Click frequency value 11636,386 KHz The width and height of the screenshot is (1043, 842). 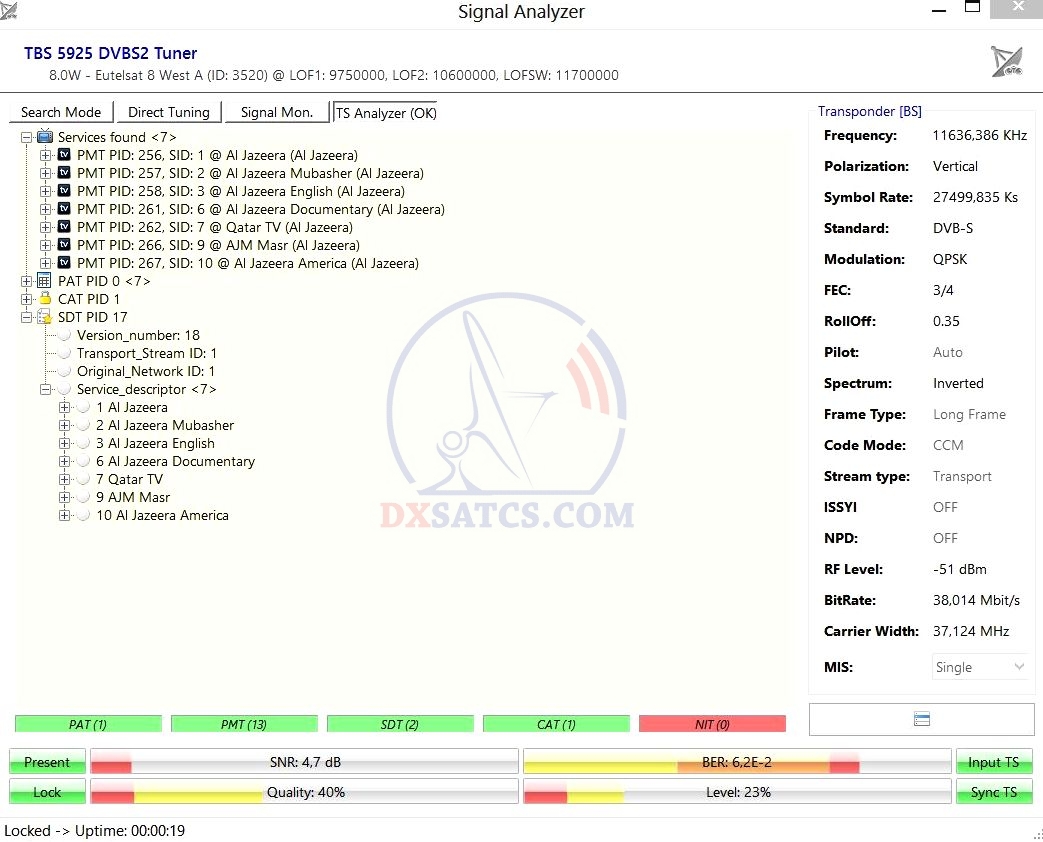tap(980, 135)
